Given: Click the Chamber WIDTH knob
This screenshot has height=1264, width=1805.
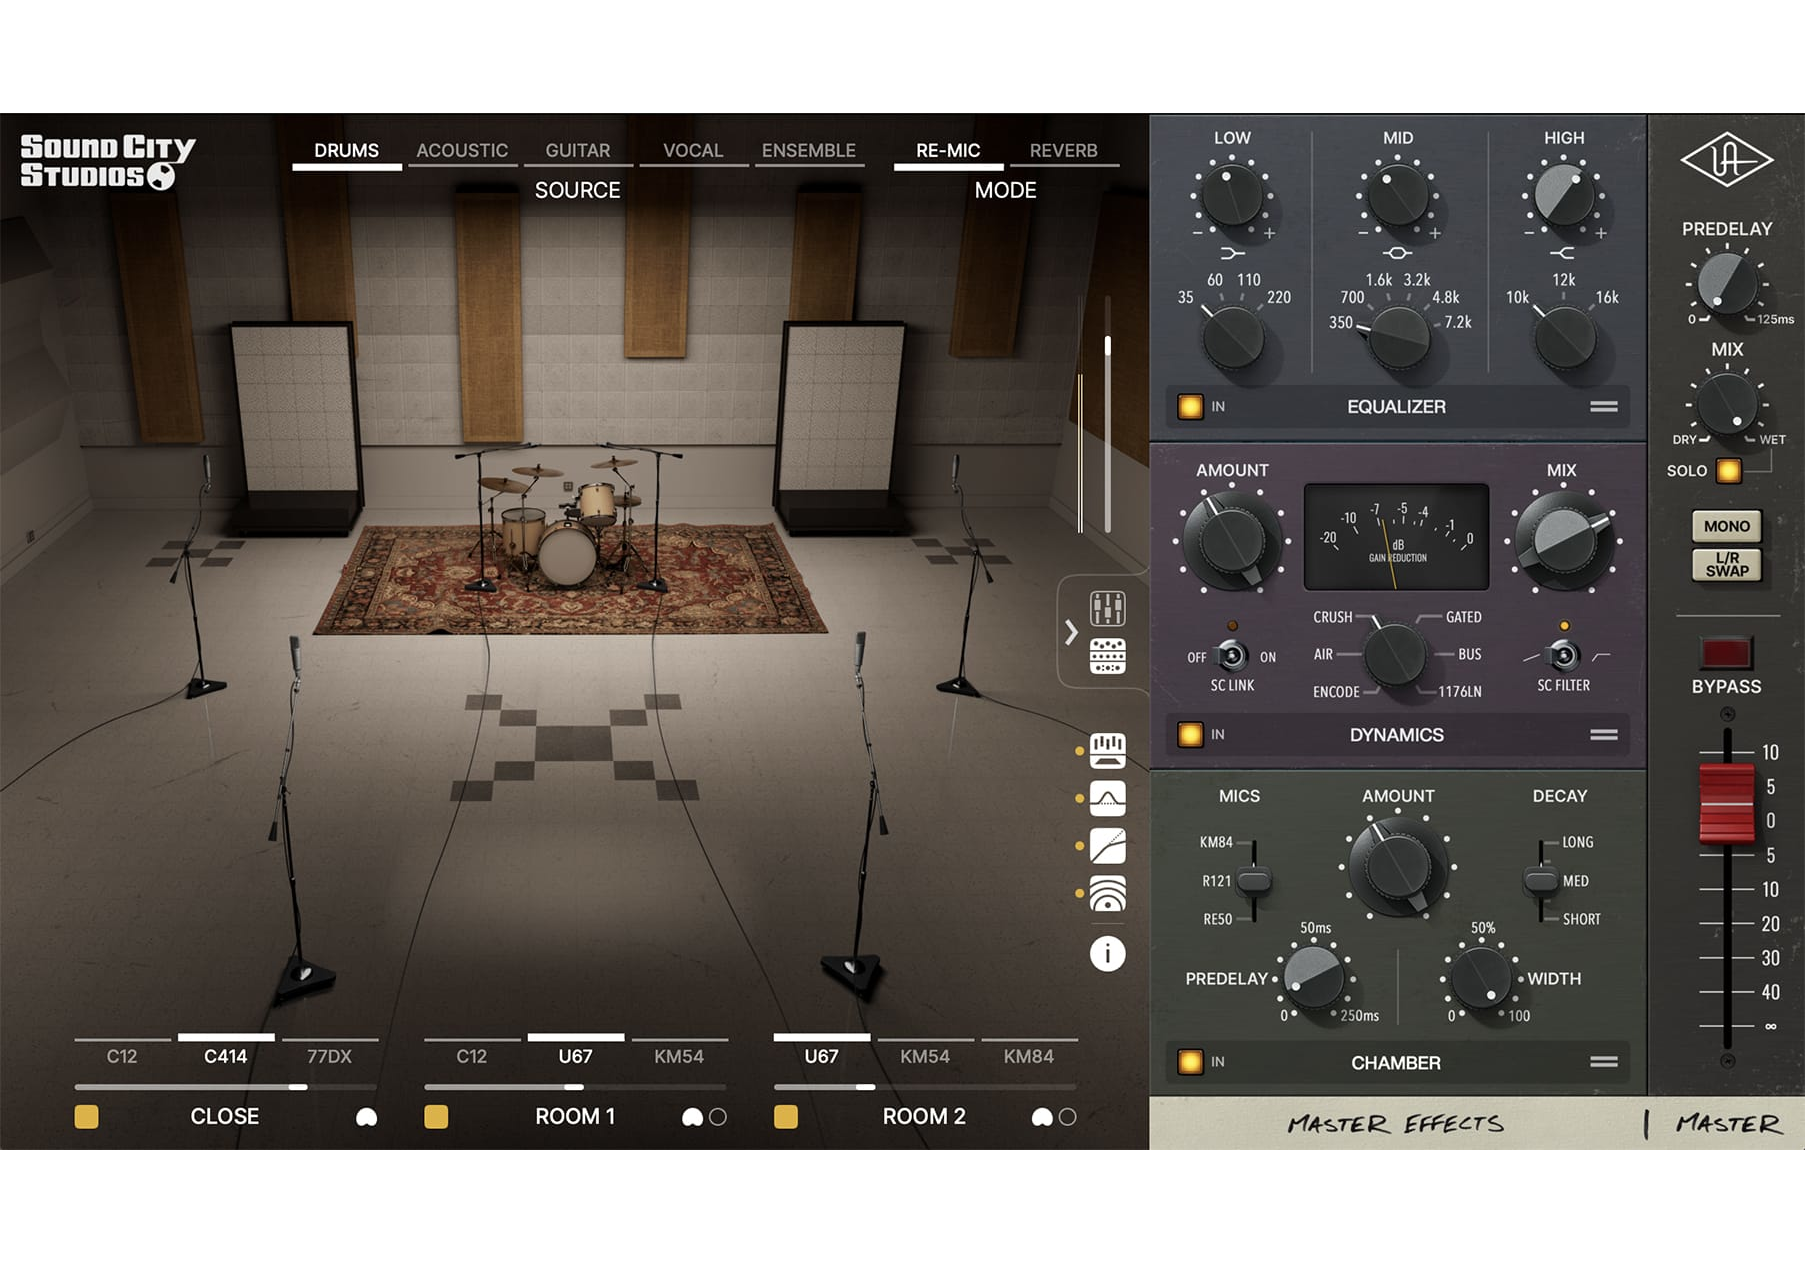Looking at the screenshot, I should pyautogui.click(x=1480, y=979).
